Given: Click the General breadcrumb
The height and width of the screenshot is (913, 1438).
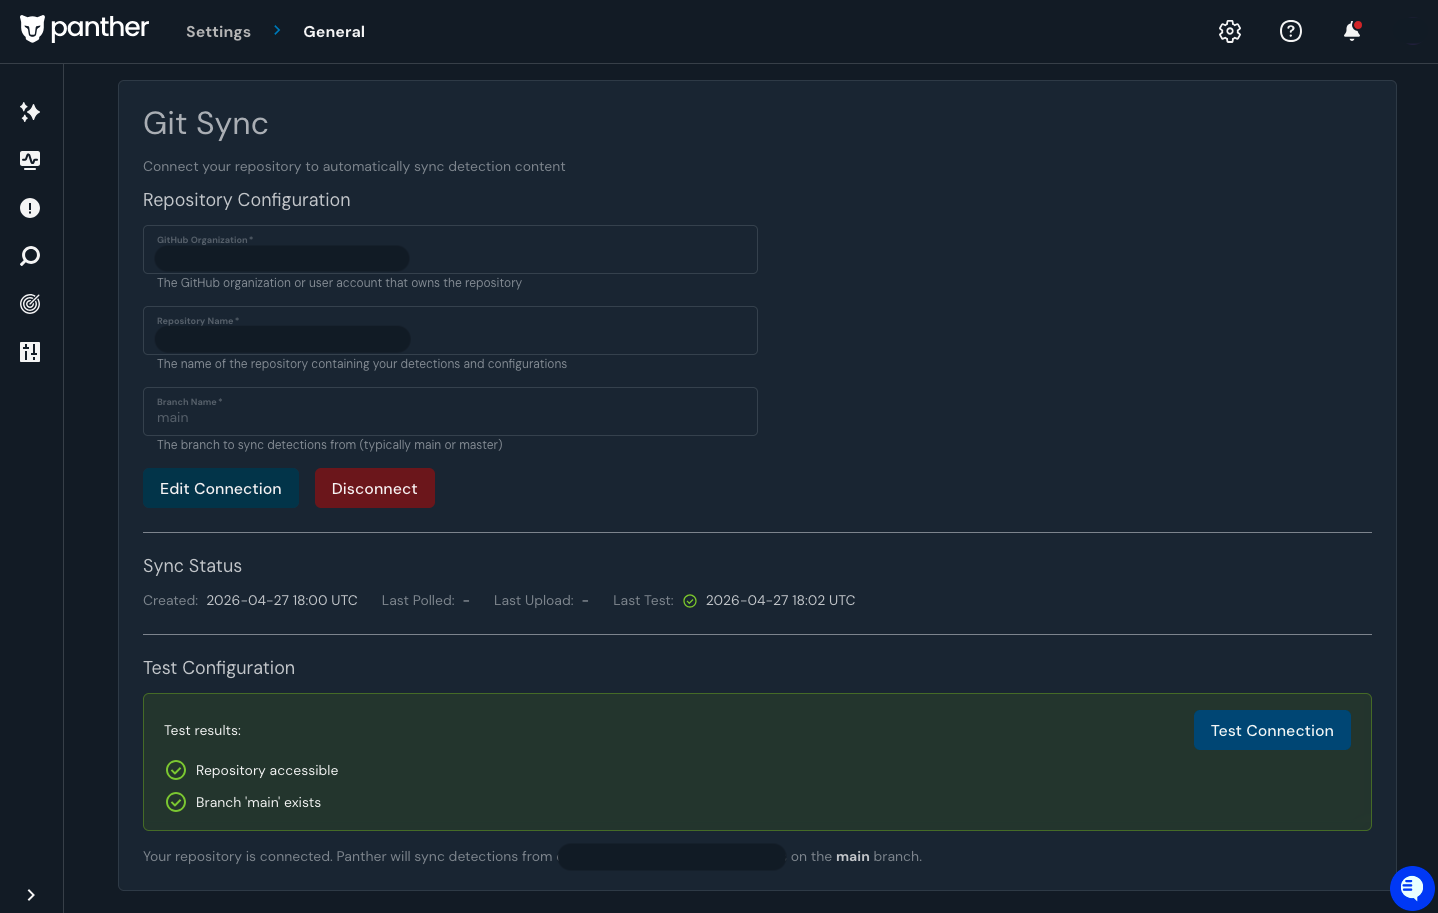Looking at the screenshot, I should point(334,32).
